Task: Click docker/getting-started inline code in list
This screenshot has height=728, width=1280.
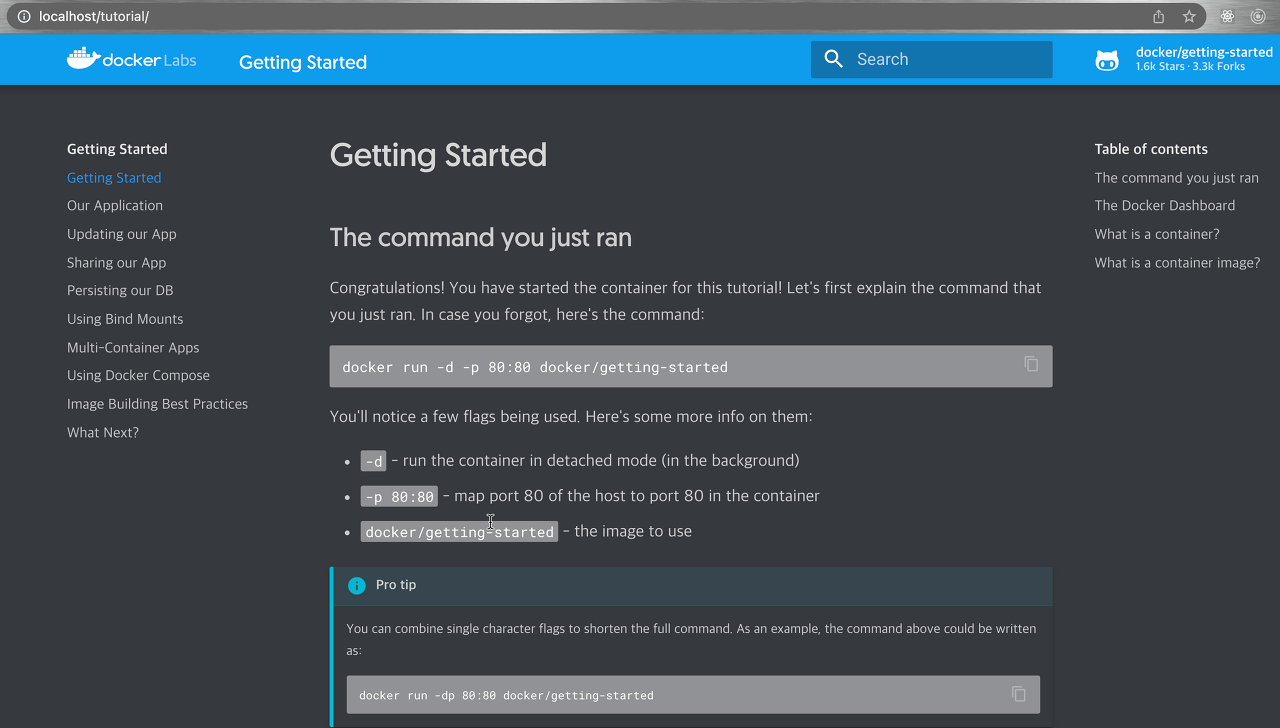Action: (x=459, y=532)
